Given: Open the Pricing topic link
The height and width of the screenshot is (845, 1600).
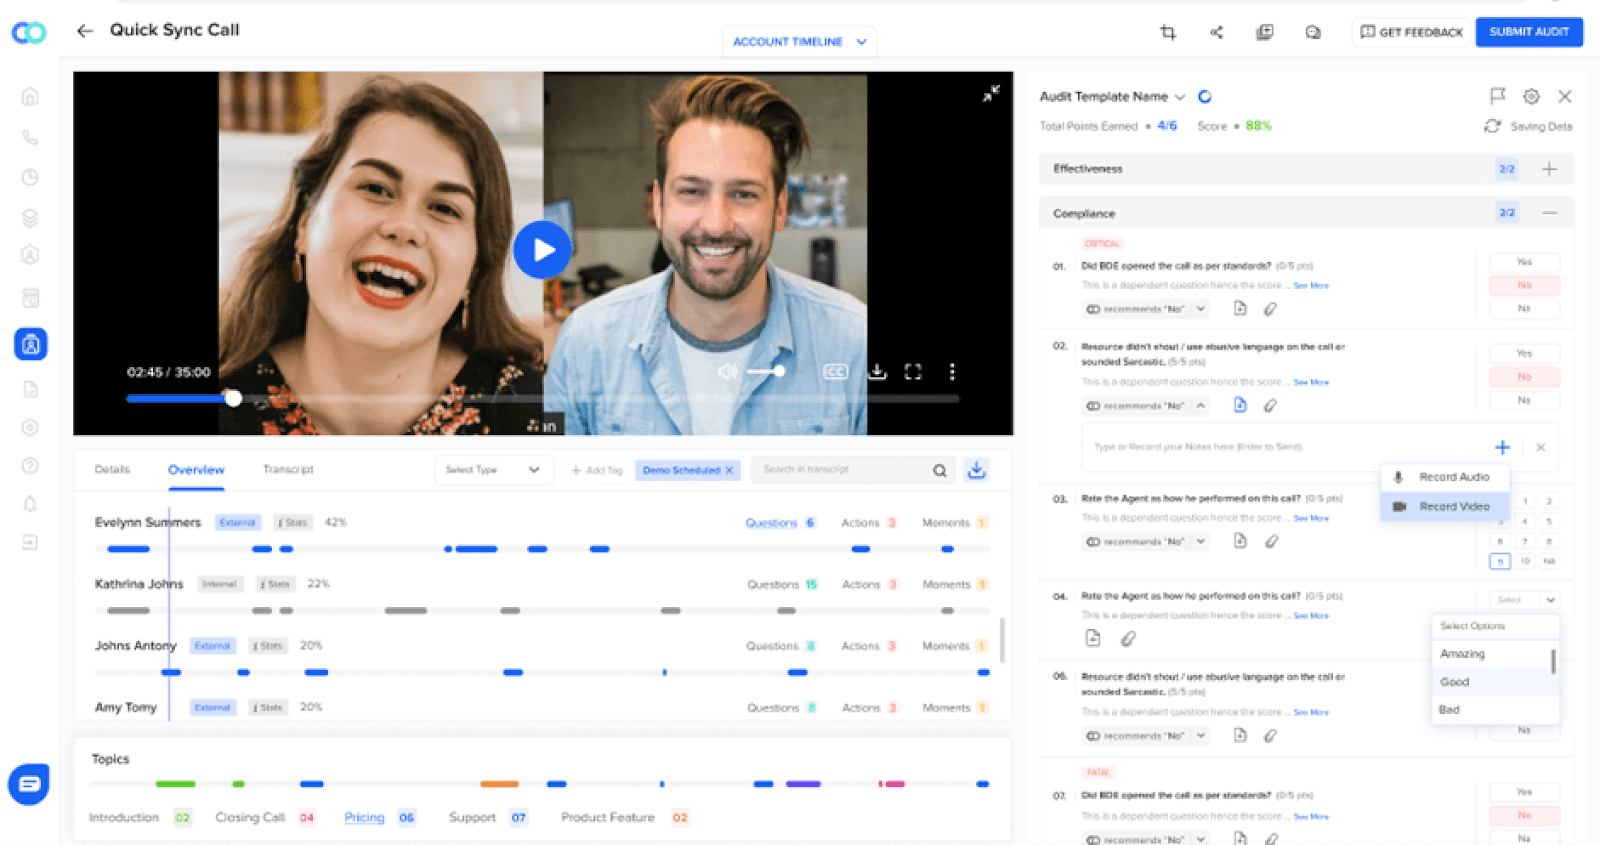Looking at the screenshot, I should 364,817.
